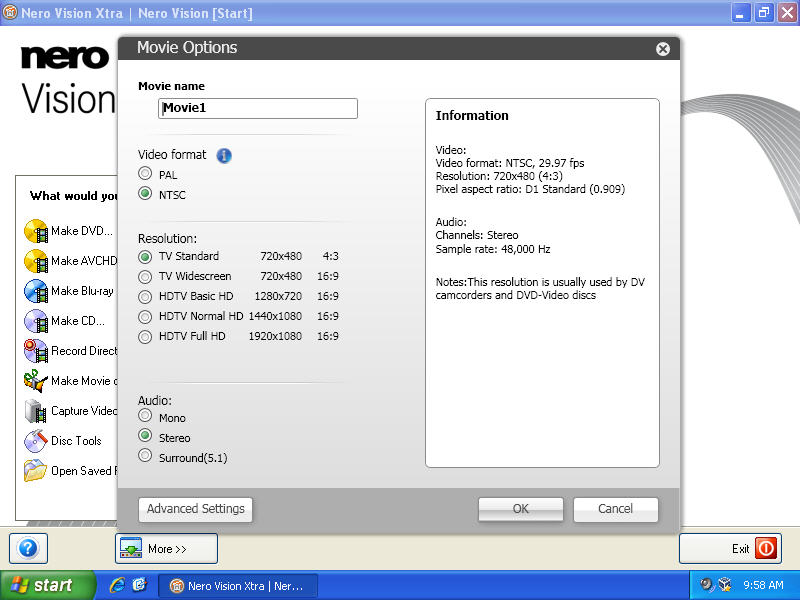Select the NTSC video format
Image resolution: width=800 pixels, height=600 pixels.
[x=145, y=194]
